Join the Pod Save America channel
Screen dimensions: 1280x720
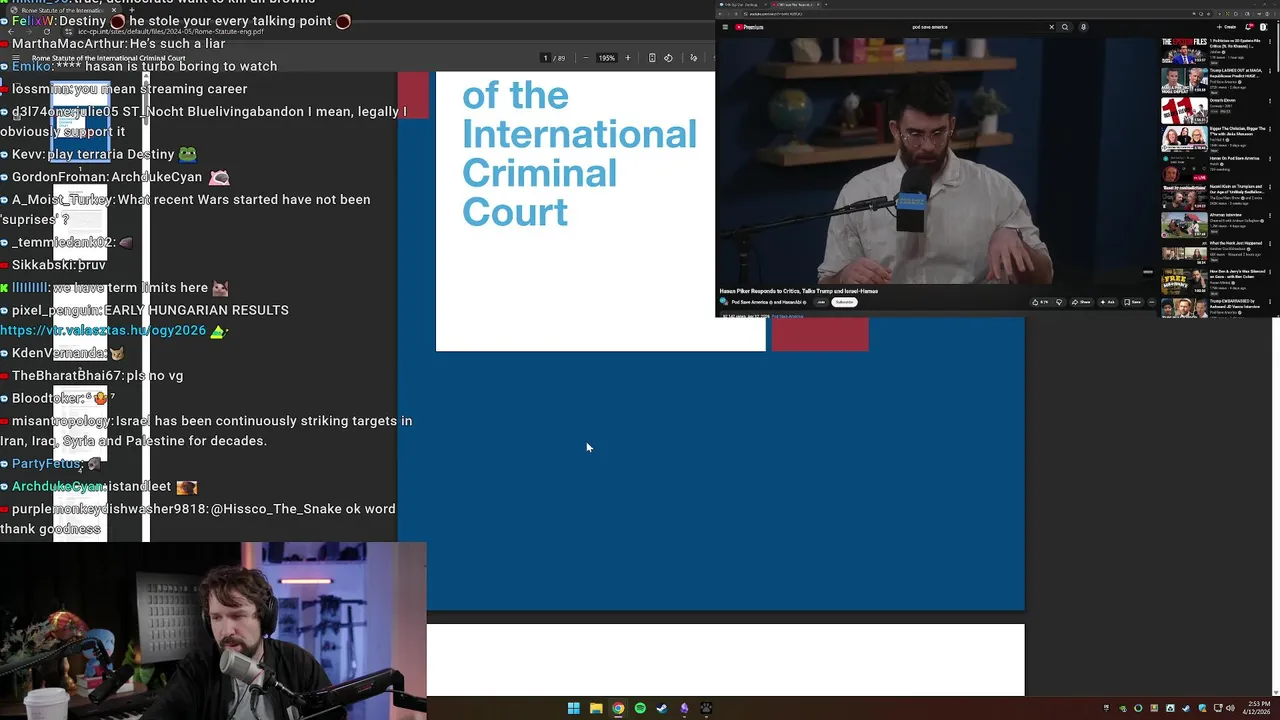tap(821, 302)
